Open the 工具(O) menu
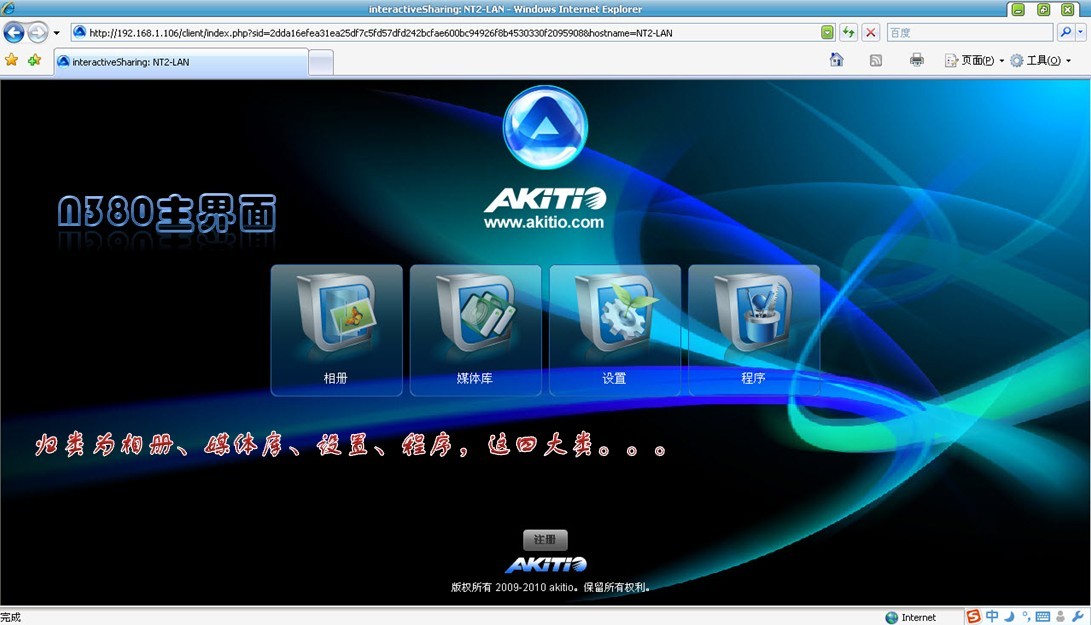This screenshot has width=1091, height=625. 1040,61
